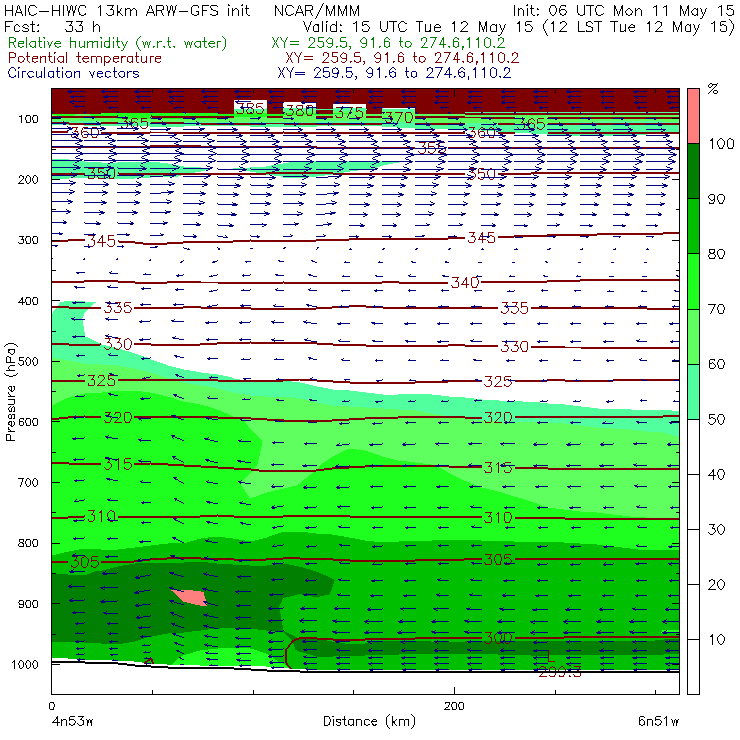The image size is (740, 740).
Task: Select the 'Init: 06 UTC Mon 11 May 15' text
Action: tap(623, 11)
